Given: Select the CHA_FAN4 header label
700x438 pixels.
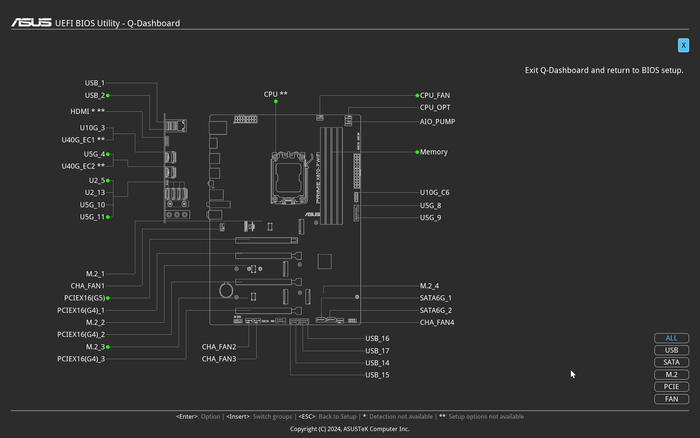Looking at the screenshot, I should [x=436, y=322].
